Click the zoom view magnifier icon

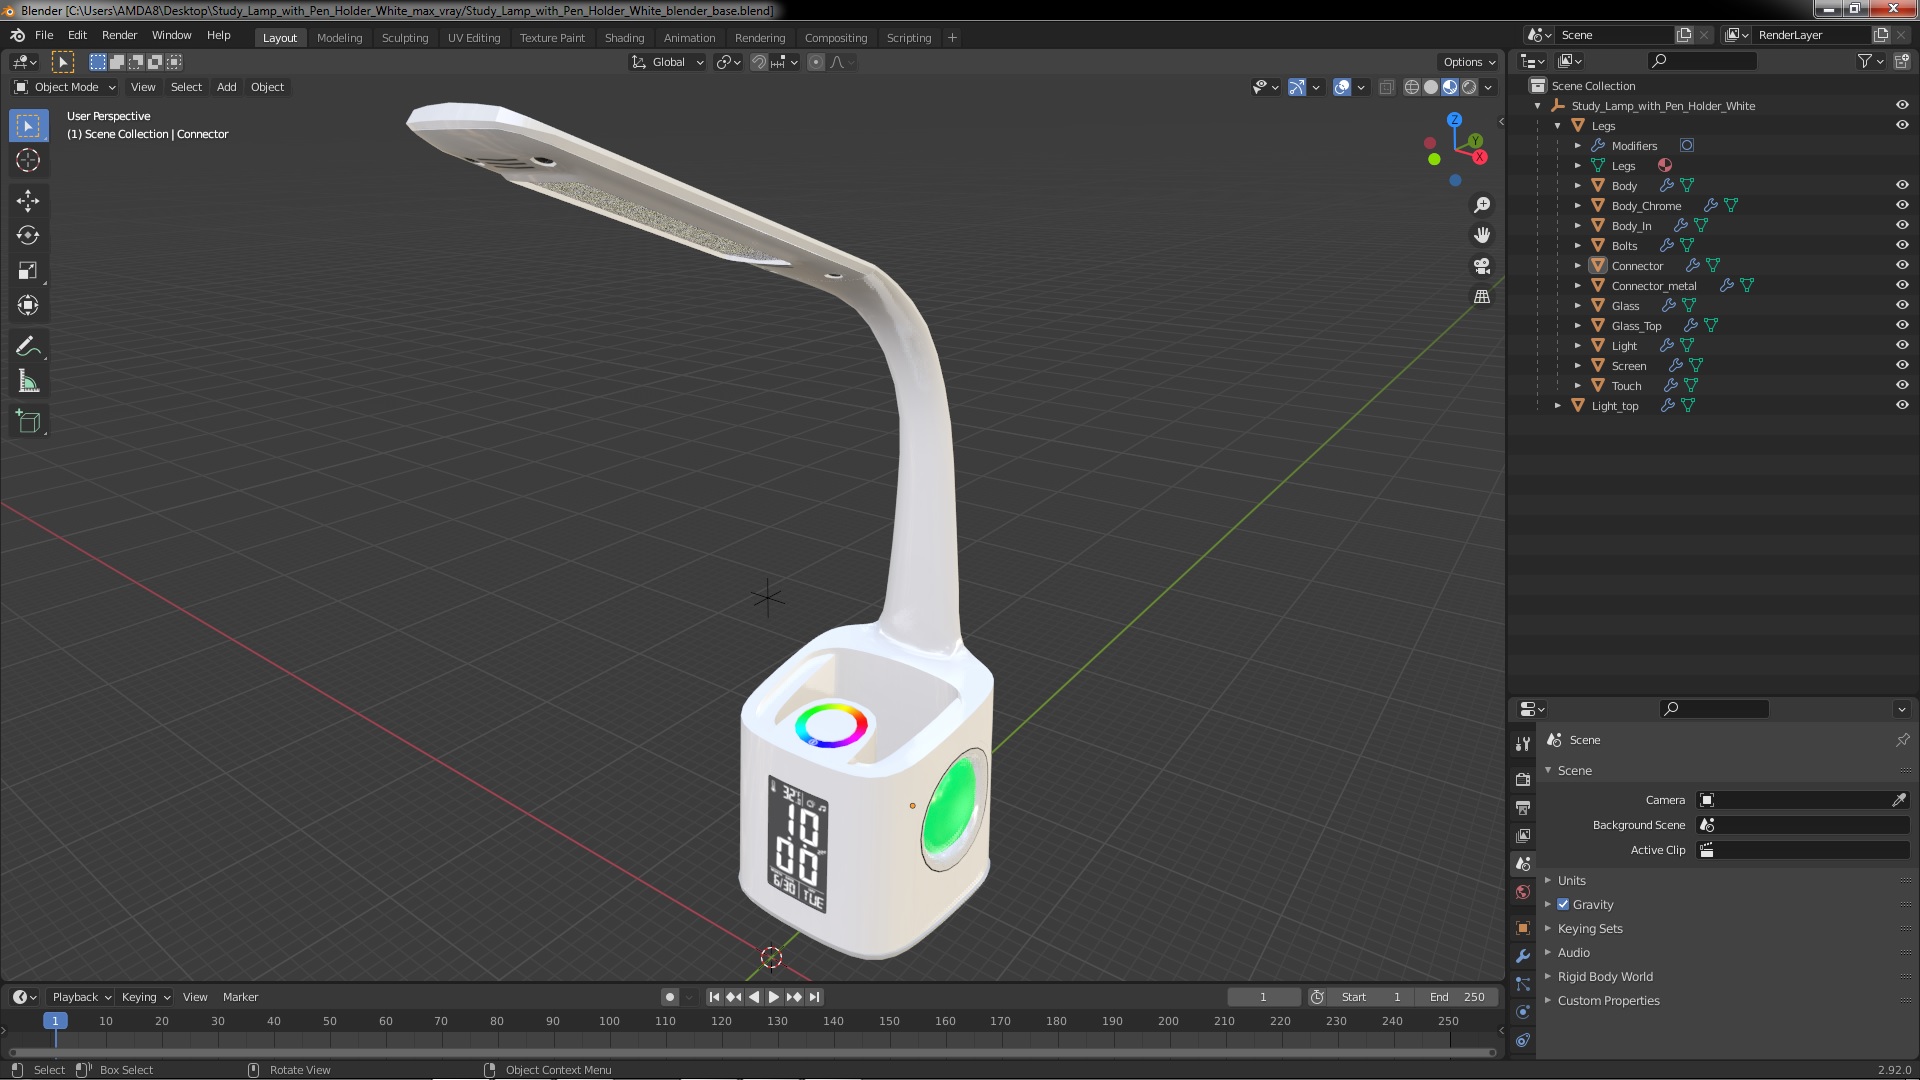(1482, 205)
